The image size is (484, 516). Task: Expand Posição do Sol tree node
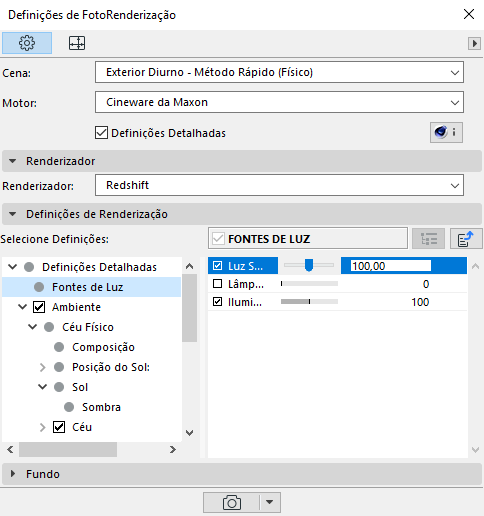coord(42,367)
